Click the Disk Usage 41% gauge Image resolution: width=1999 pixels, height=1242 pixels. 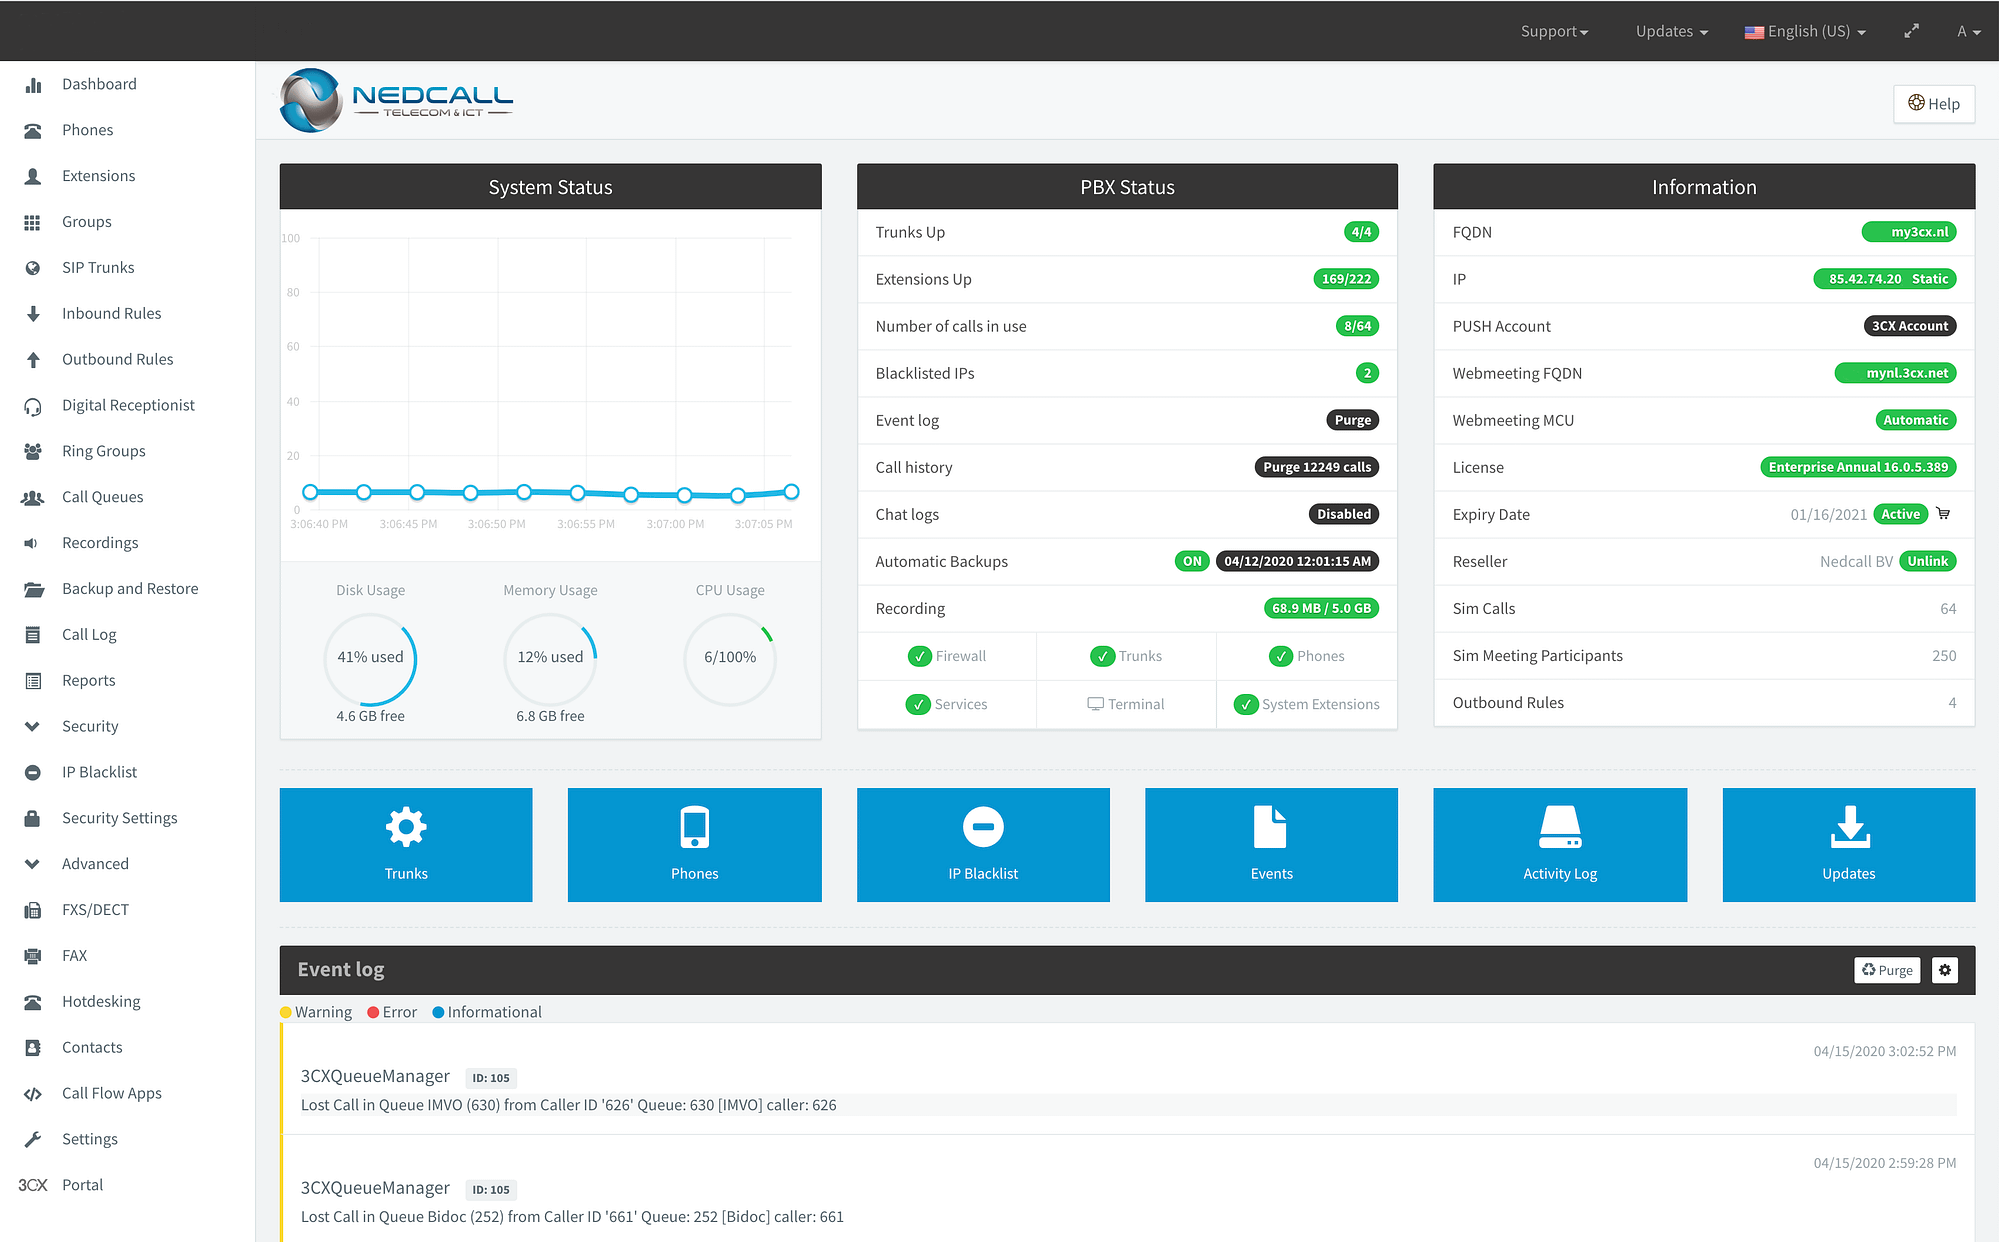pyautogui.click(x=370, y=657)
